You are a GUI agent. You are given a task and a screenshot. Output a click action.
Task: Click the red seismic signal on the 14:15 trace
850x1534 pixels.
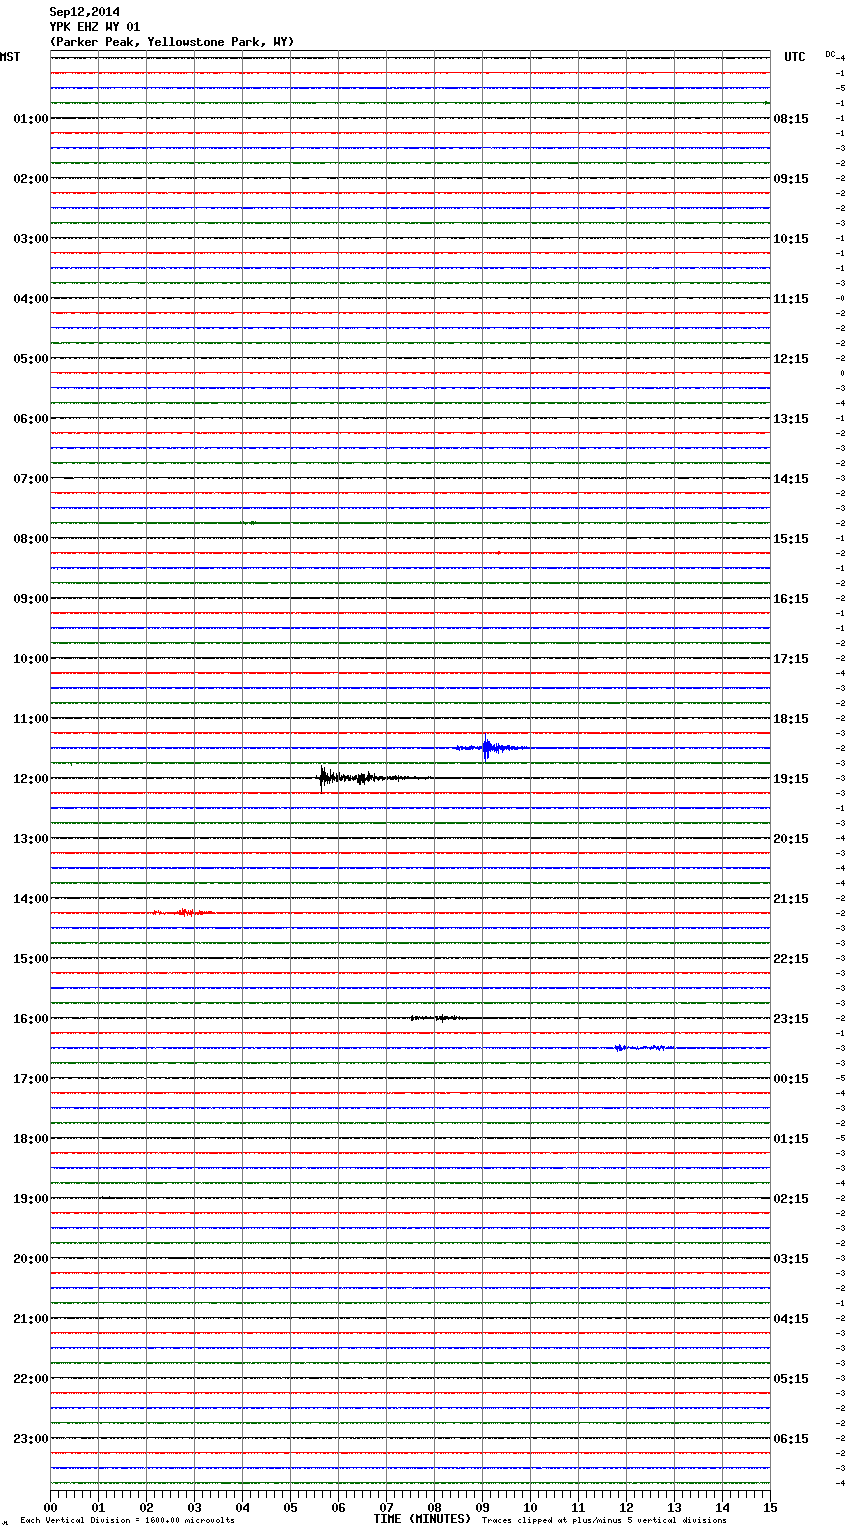coord(182,913)
